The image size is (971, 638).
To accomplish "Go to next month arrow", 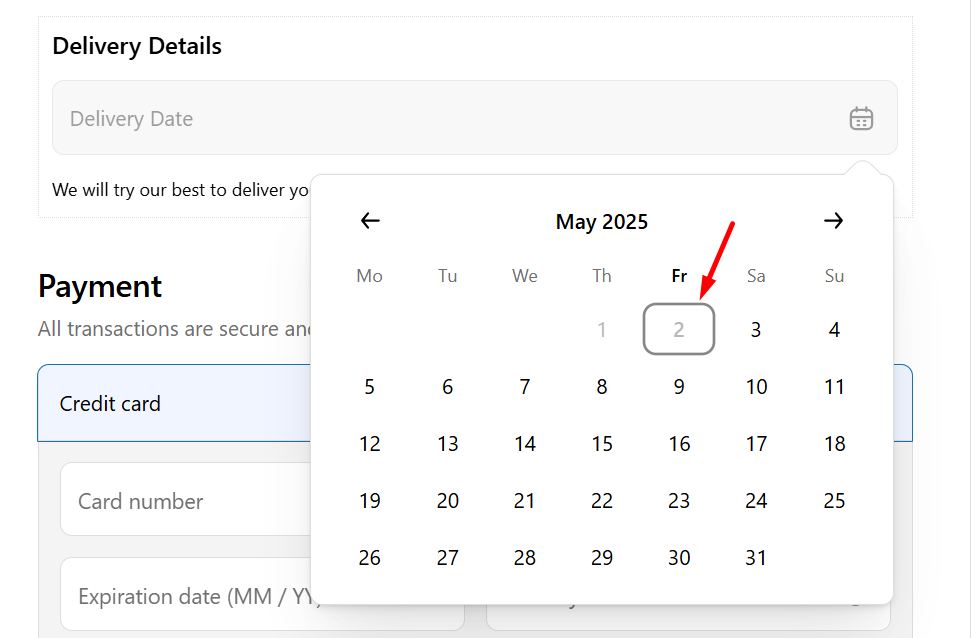I will pos(834,221).
